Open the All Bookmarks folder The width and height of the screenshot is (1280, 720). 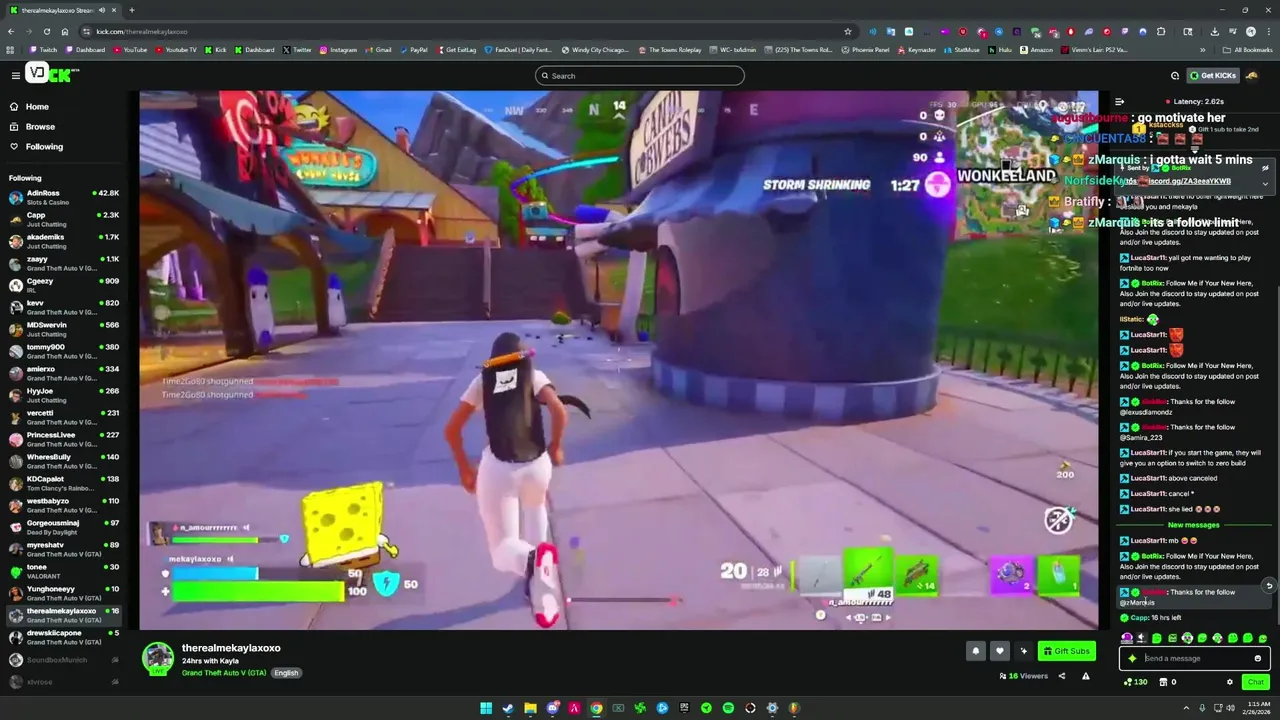pos(1248,49)
